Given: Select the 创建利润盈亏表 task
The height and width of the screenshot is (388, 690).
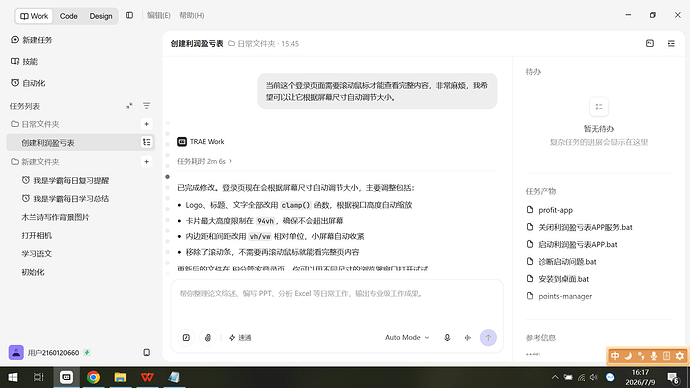Looking at the screenshot, I should click(x=80, y=143).
